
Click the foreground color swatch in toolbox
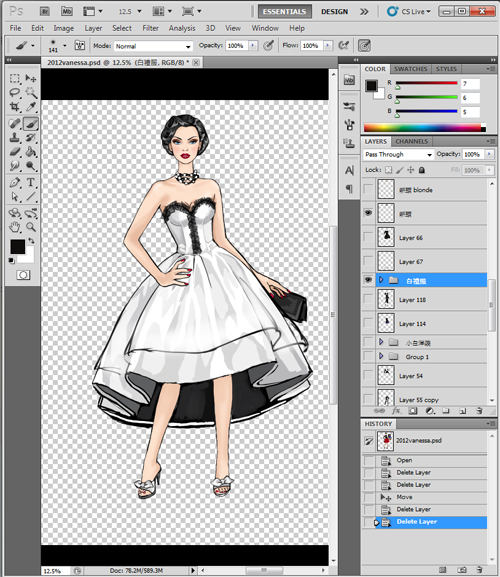click(x=18, y=247)
